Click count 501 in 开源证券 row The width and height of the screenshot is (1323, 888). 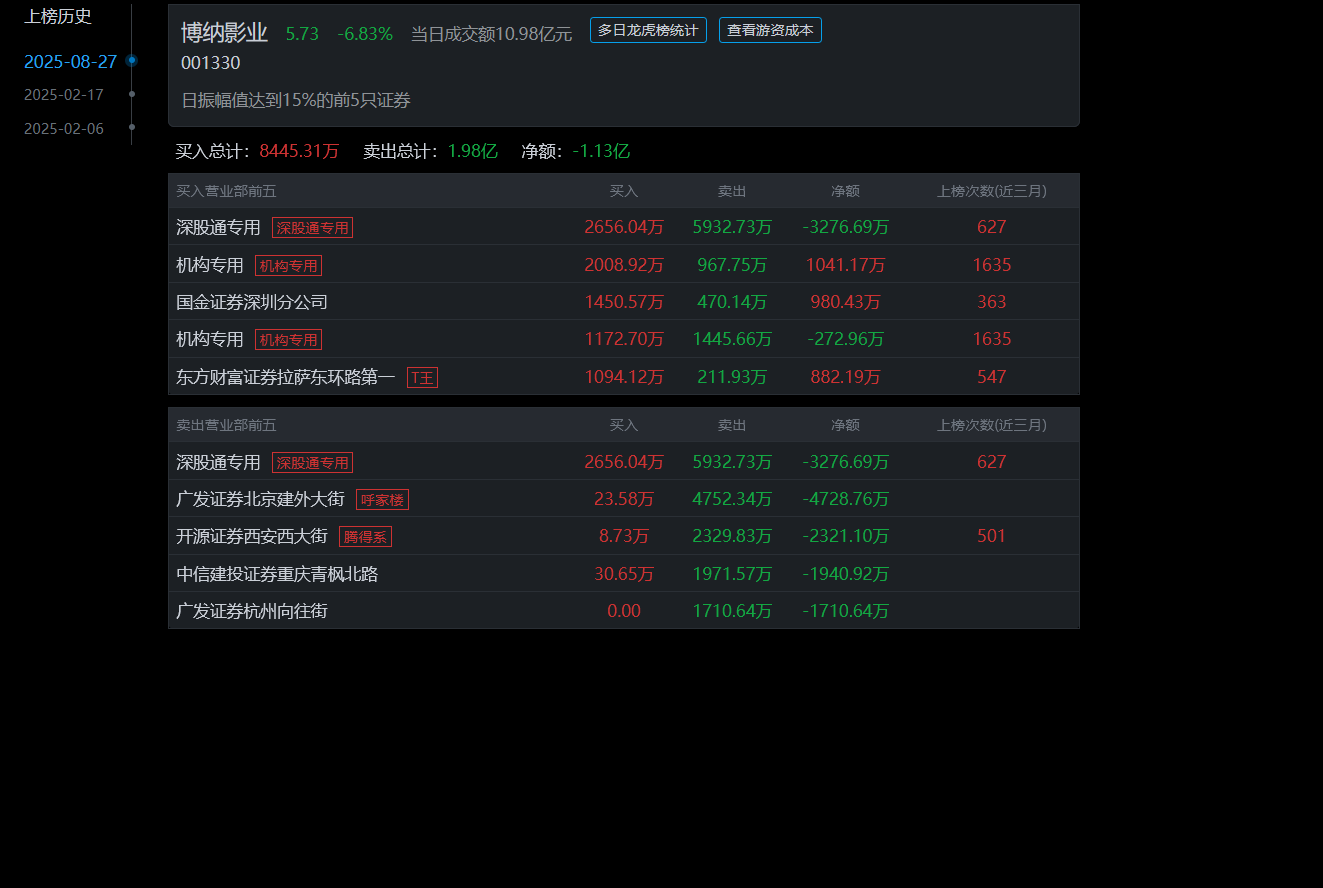[x=992, y=536]
